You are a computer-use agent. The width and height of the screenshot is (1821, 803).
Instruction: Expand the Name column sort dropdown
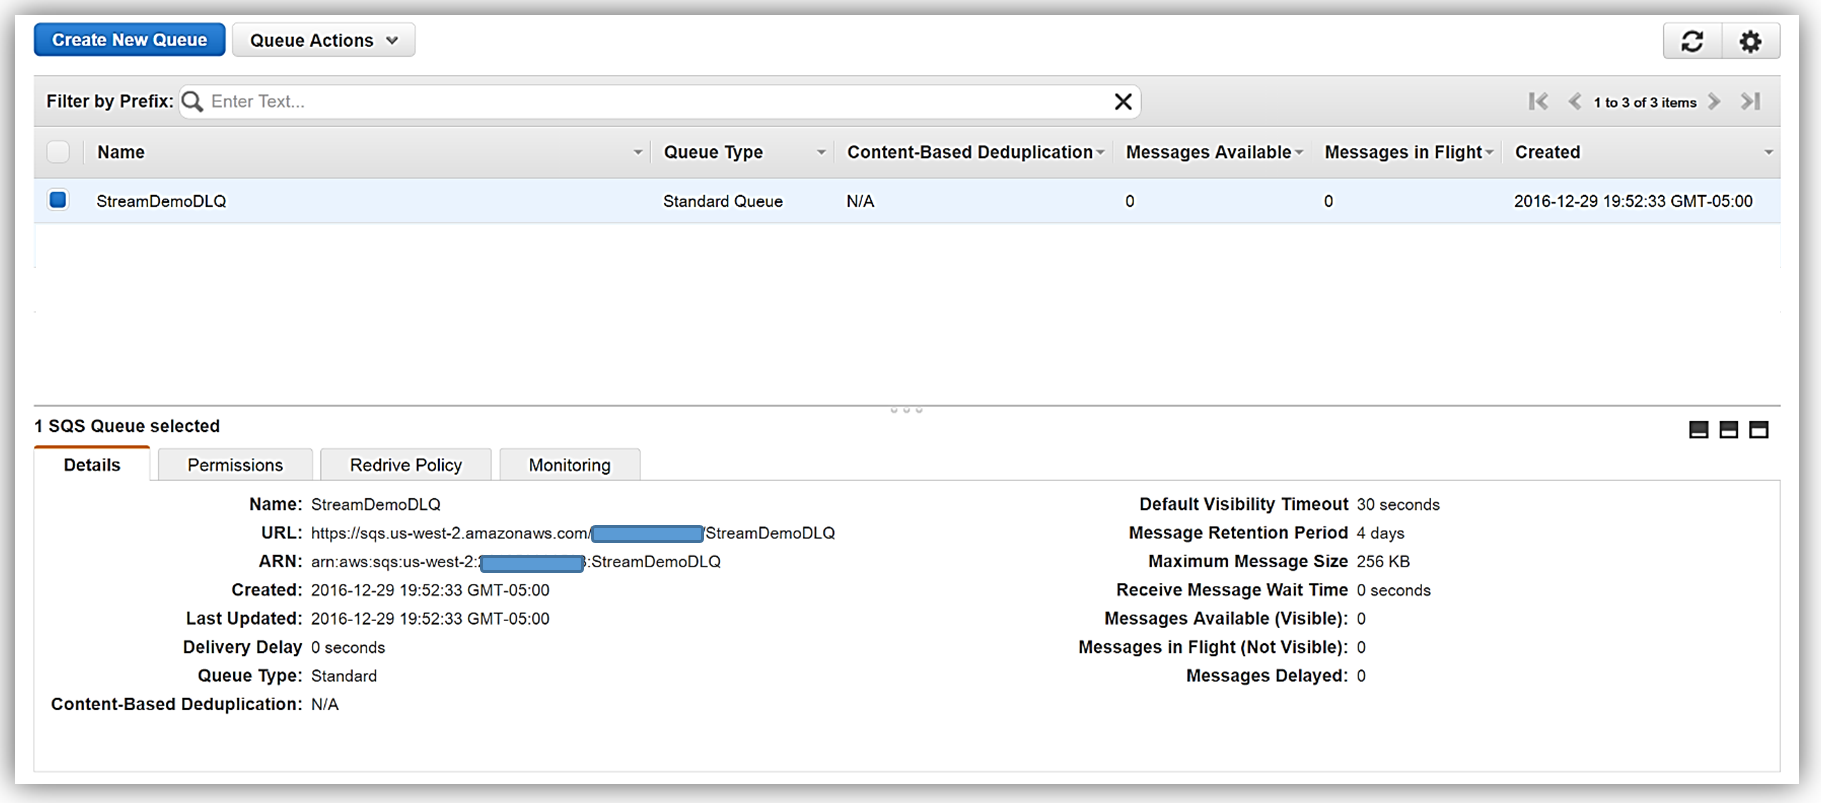point(637,152)
